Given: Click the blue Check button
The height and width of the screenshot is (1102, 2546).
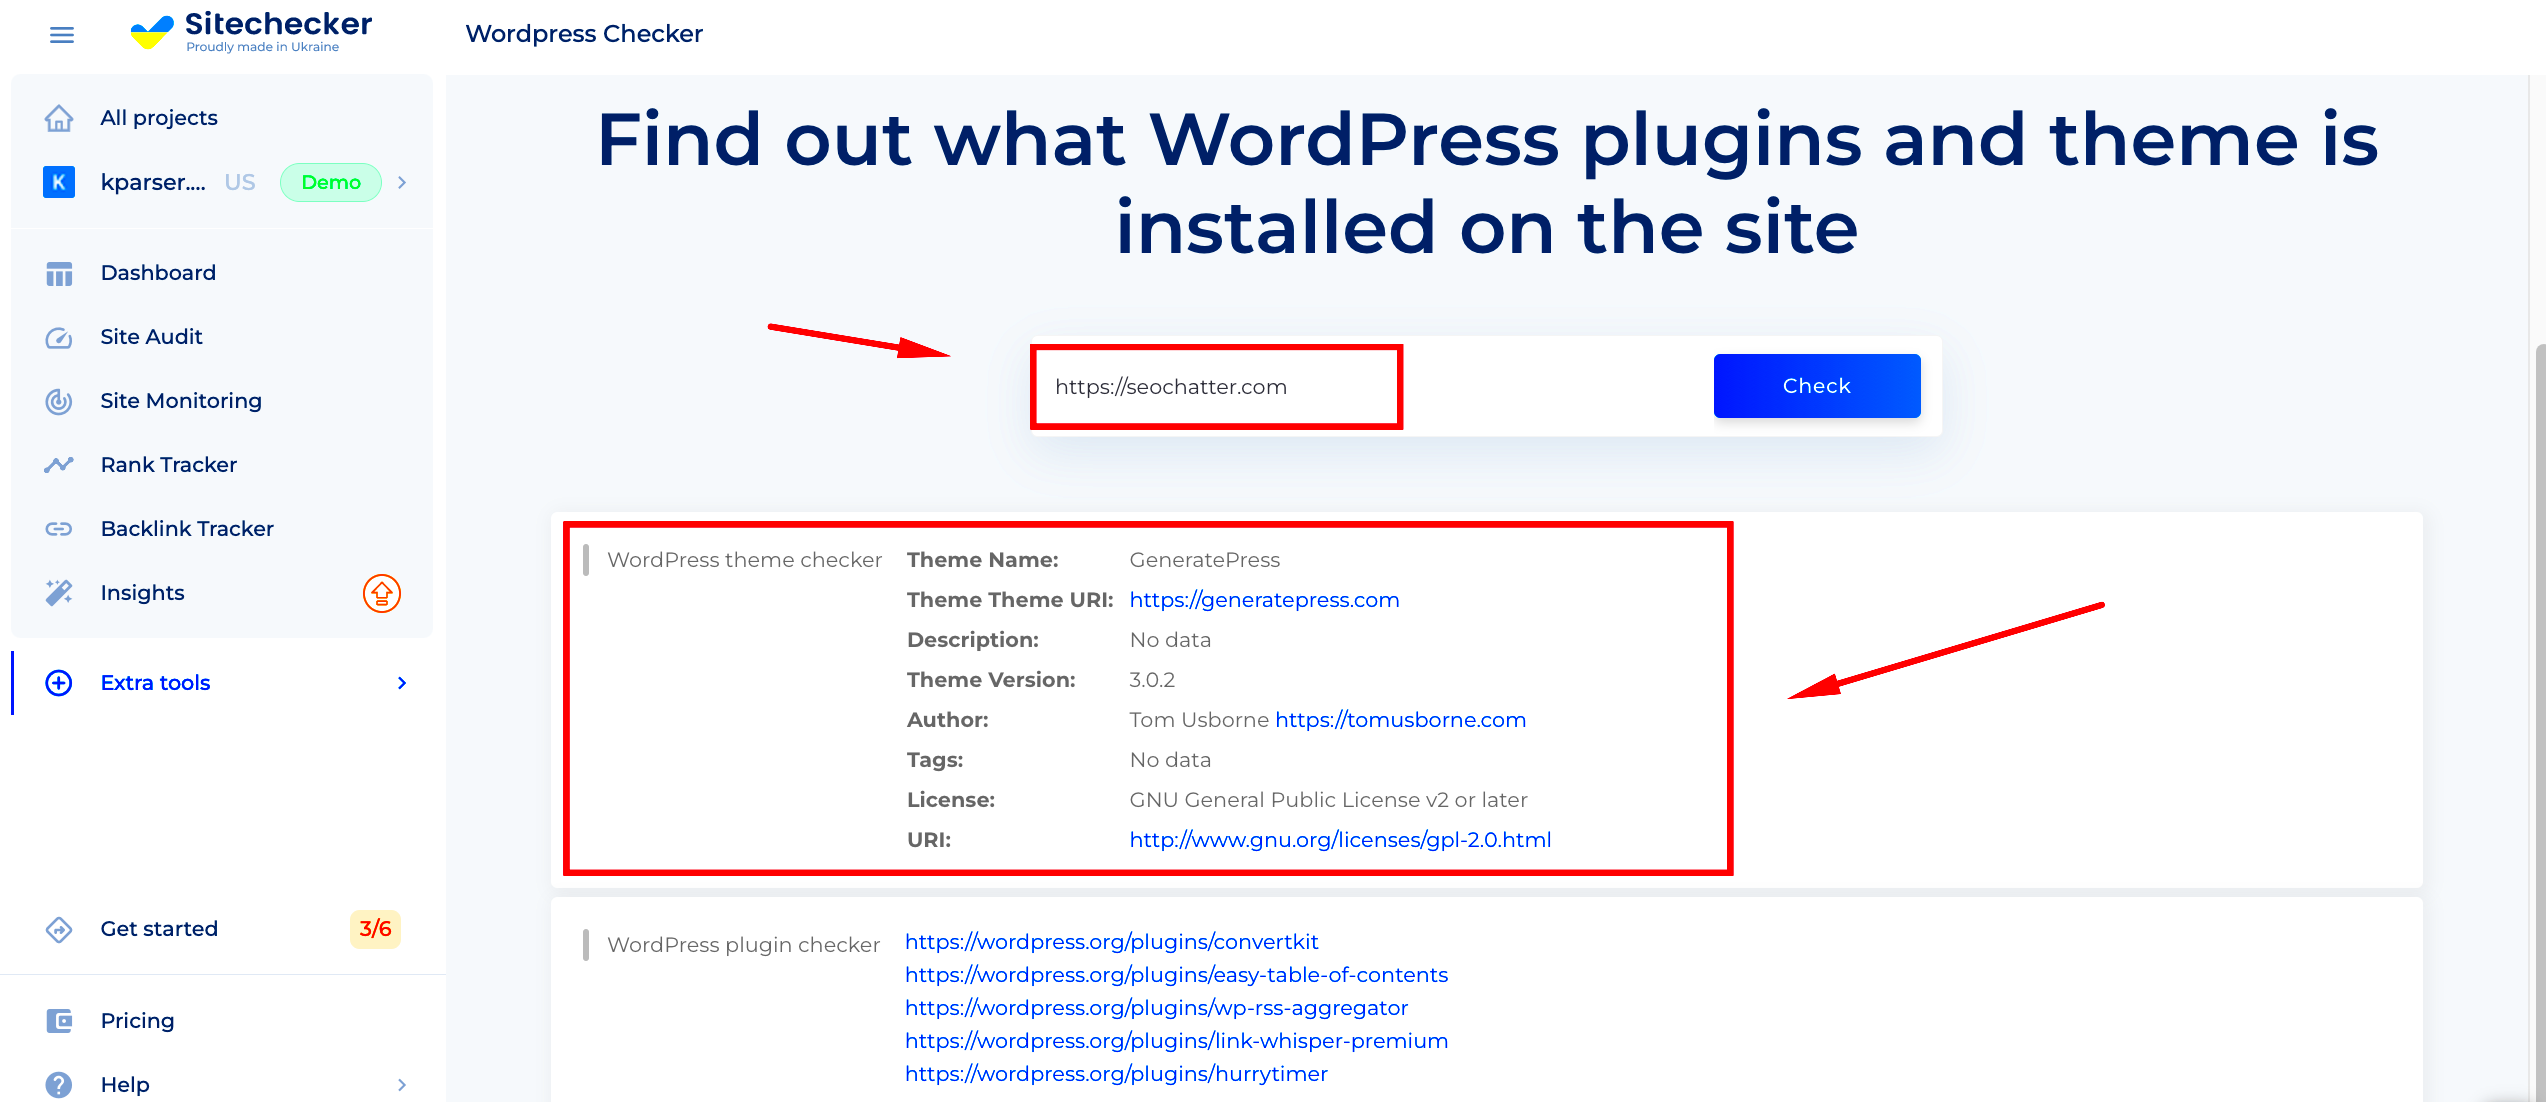Looking at the screenshot, I should coord(1817,386).
